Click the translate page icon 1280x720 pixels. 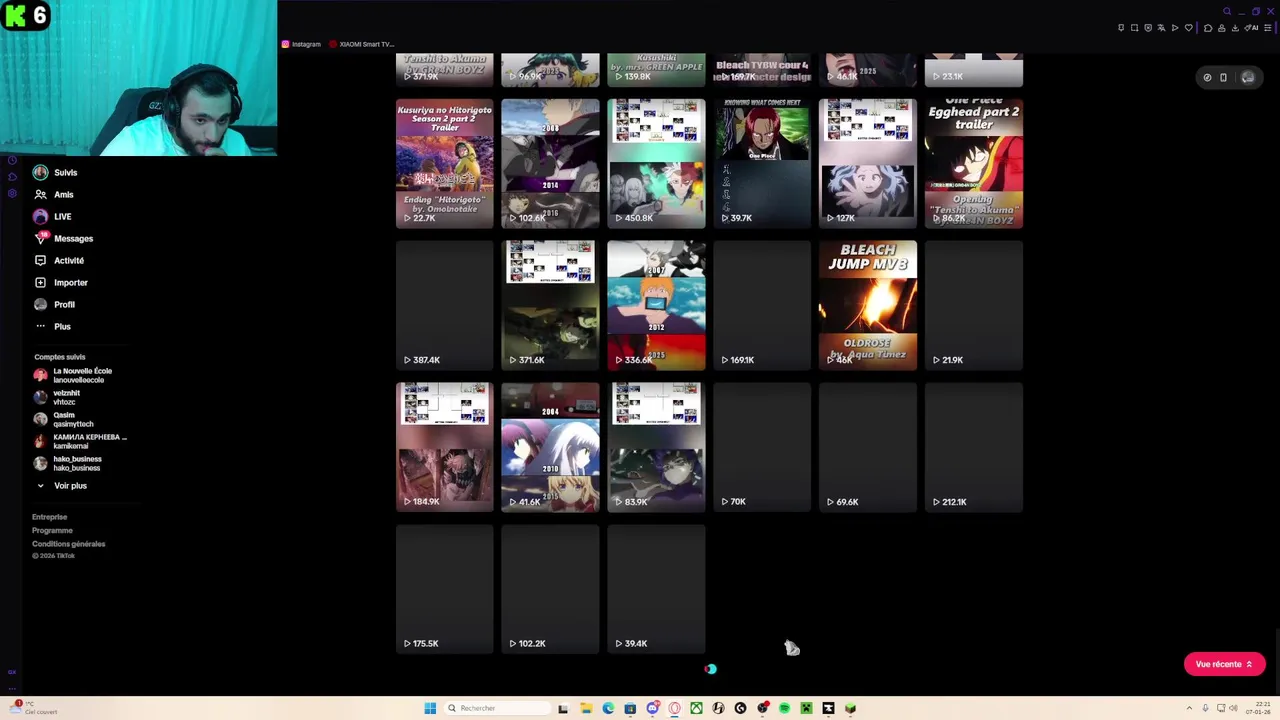click(x=1162, y=28)
